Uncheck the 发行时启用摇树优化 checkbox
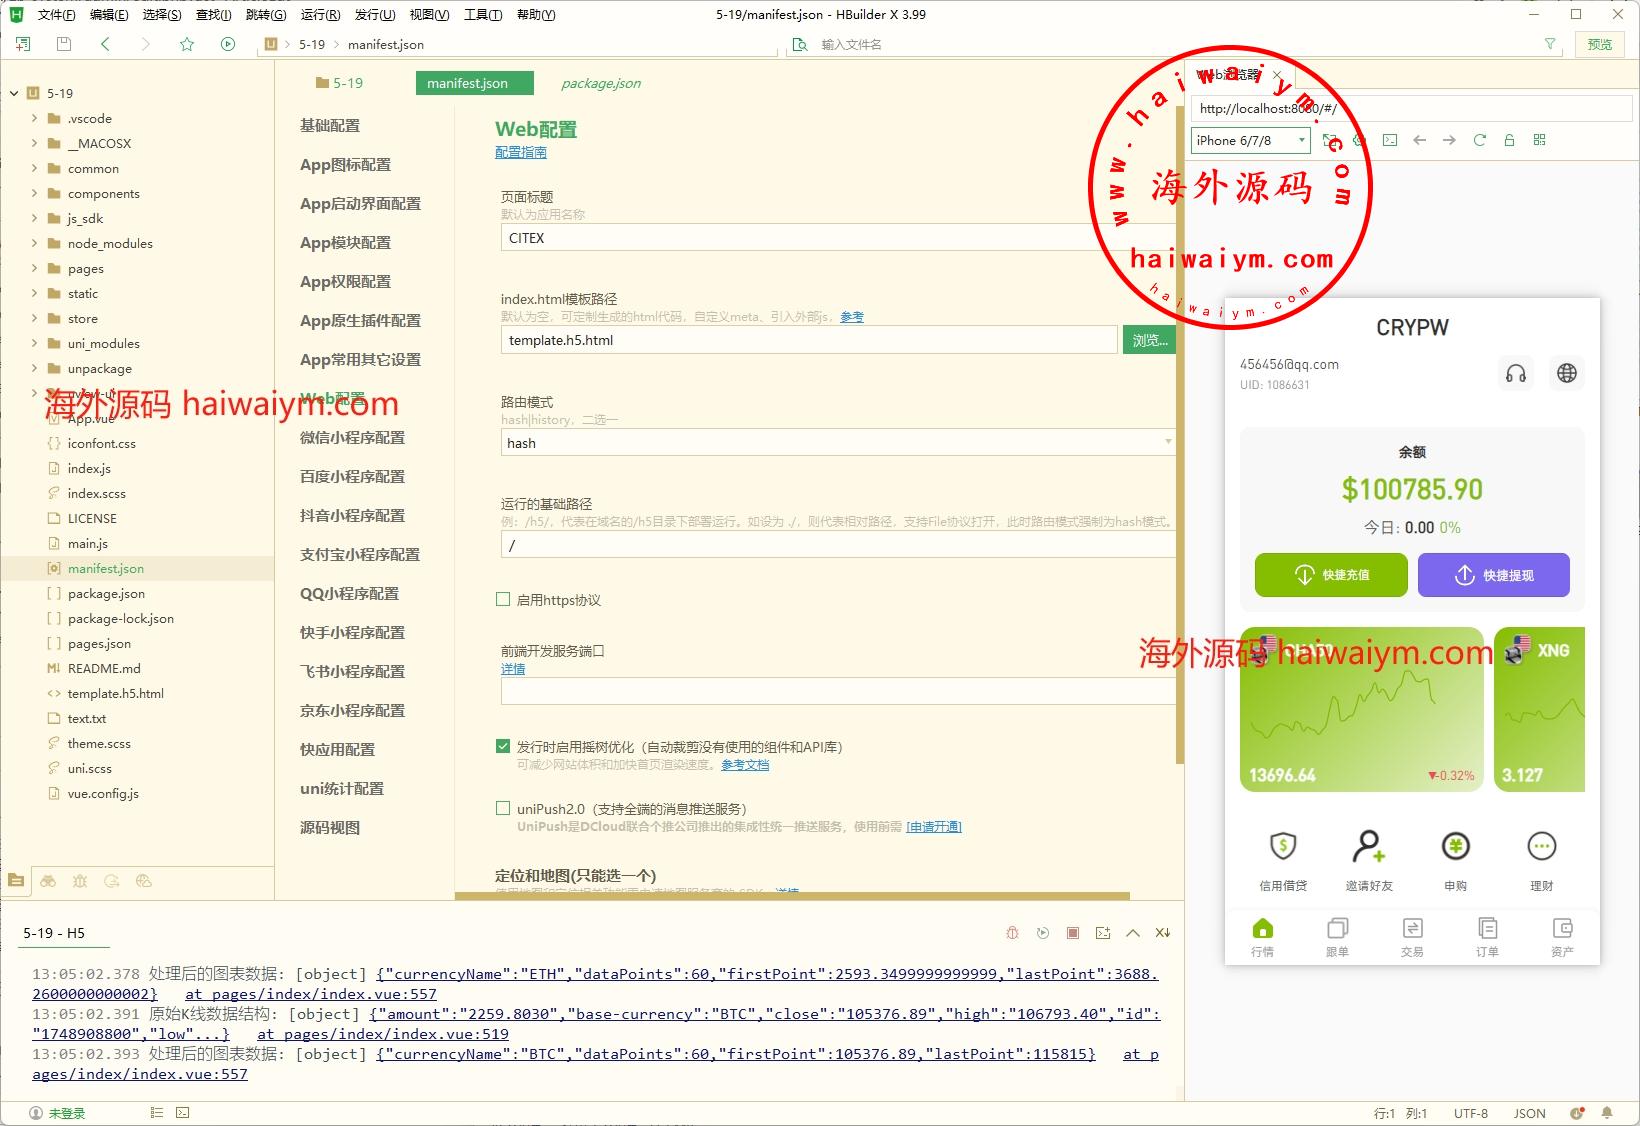This screenshot has width=1640, height=1126. pos(503,746)
